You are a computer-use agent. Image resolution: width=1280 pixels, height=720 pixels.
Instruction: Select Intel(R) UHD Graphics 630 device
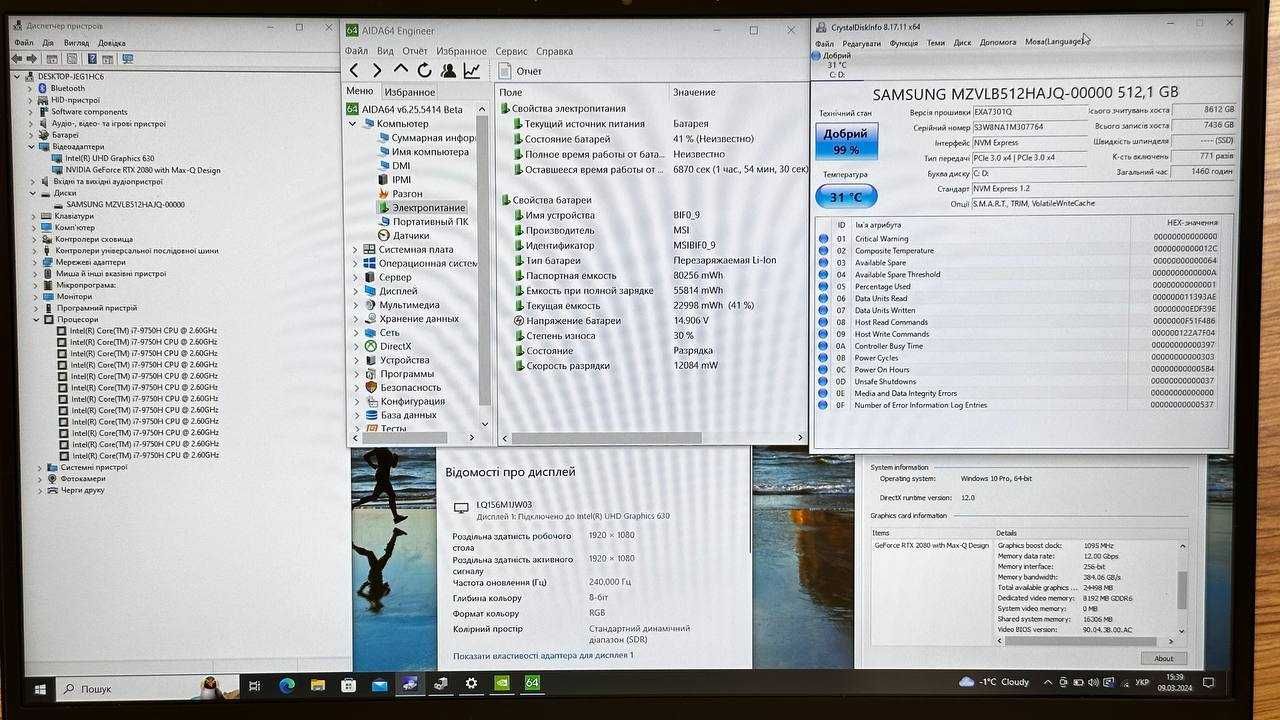pos(109,158)
